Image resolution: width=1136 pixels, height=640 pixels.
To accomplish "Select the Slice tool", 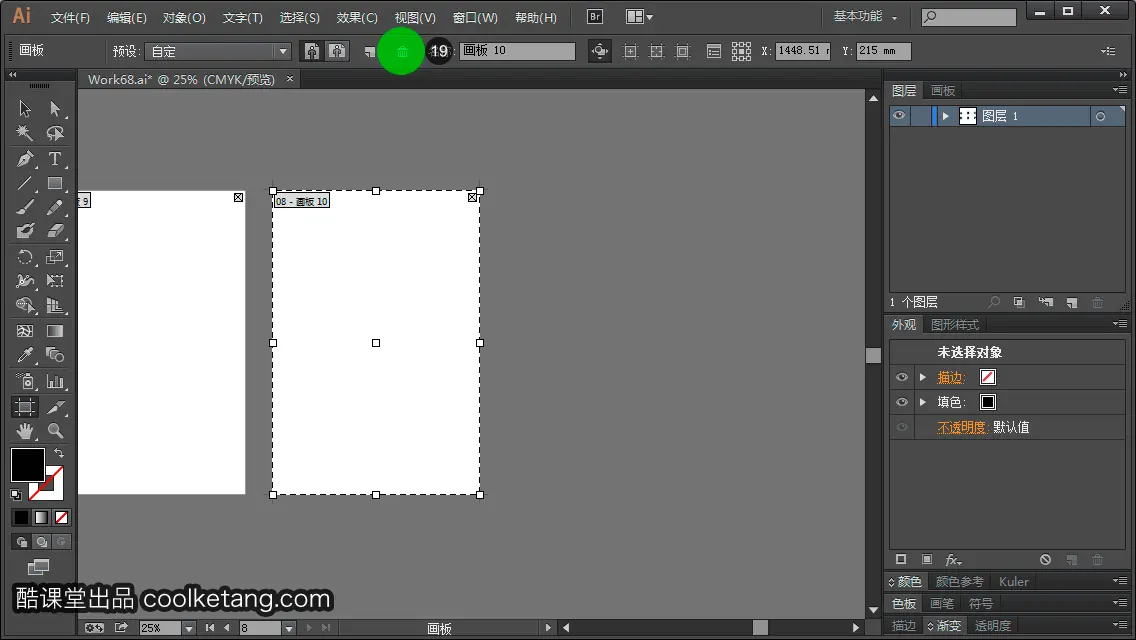I will coord(55,407).
